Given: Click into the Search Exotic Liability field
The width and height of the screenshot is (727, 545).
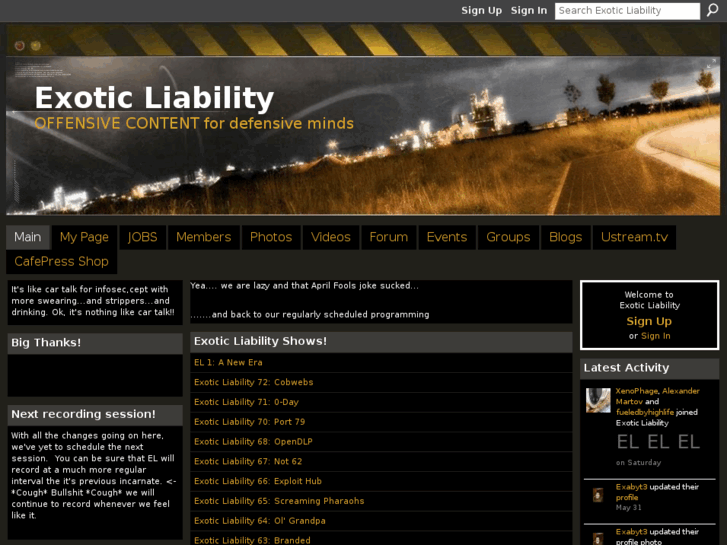Looking at the screenshot, I should (627, 11).
